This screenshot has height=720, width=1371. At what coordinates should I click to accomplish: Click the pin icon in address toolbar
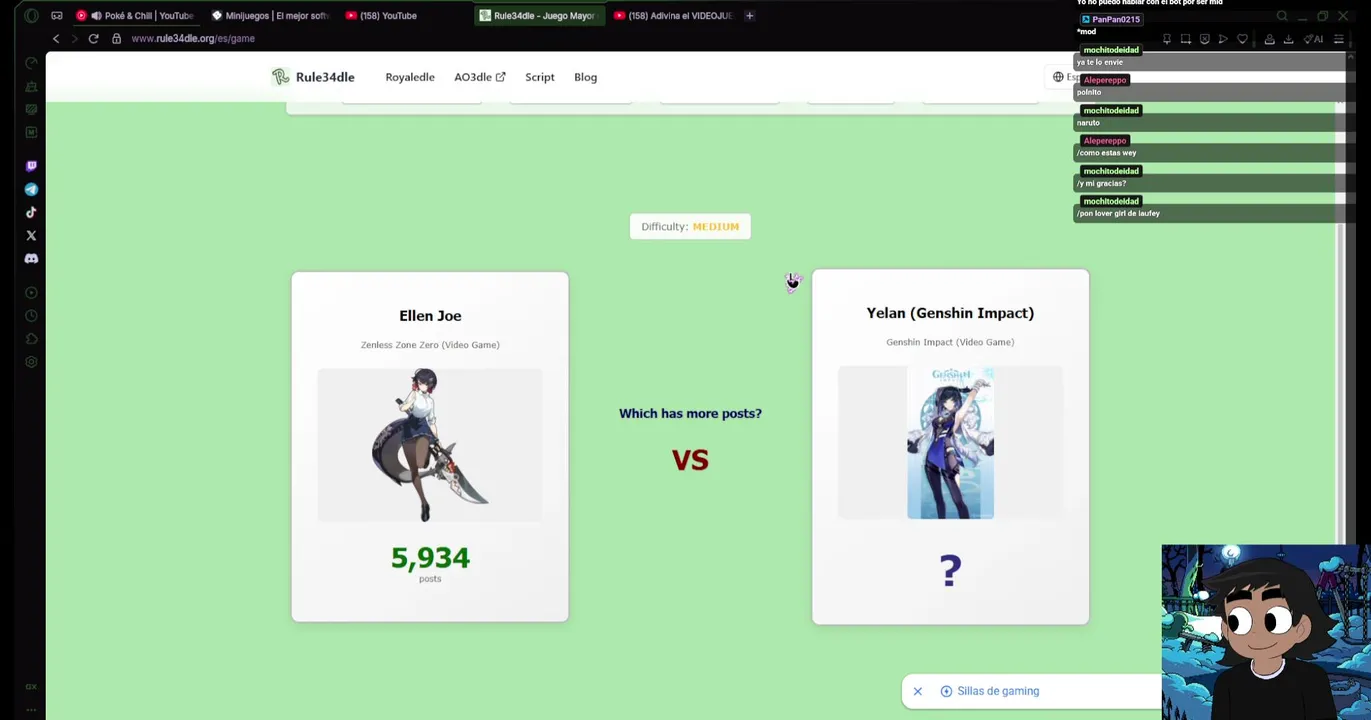(x=1167, y=39)
